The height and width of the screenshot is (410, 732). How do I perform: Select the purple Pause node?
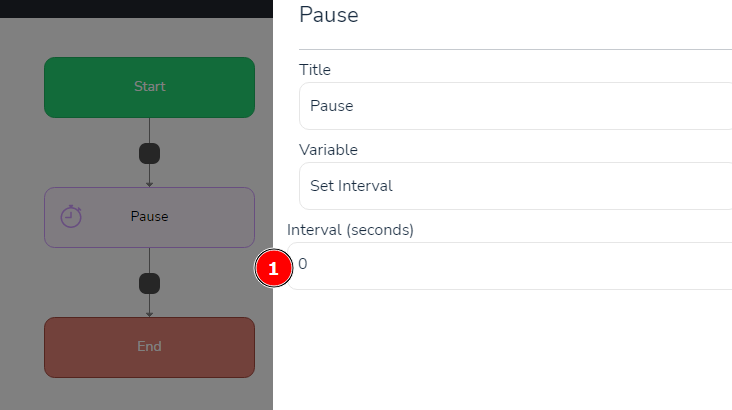tap(149, 218)
